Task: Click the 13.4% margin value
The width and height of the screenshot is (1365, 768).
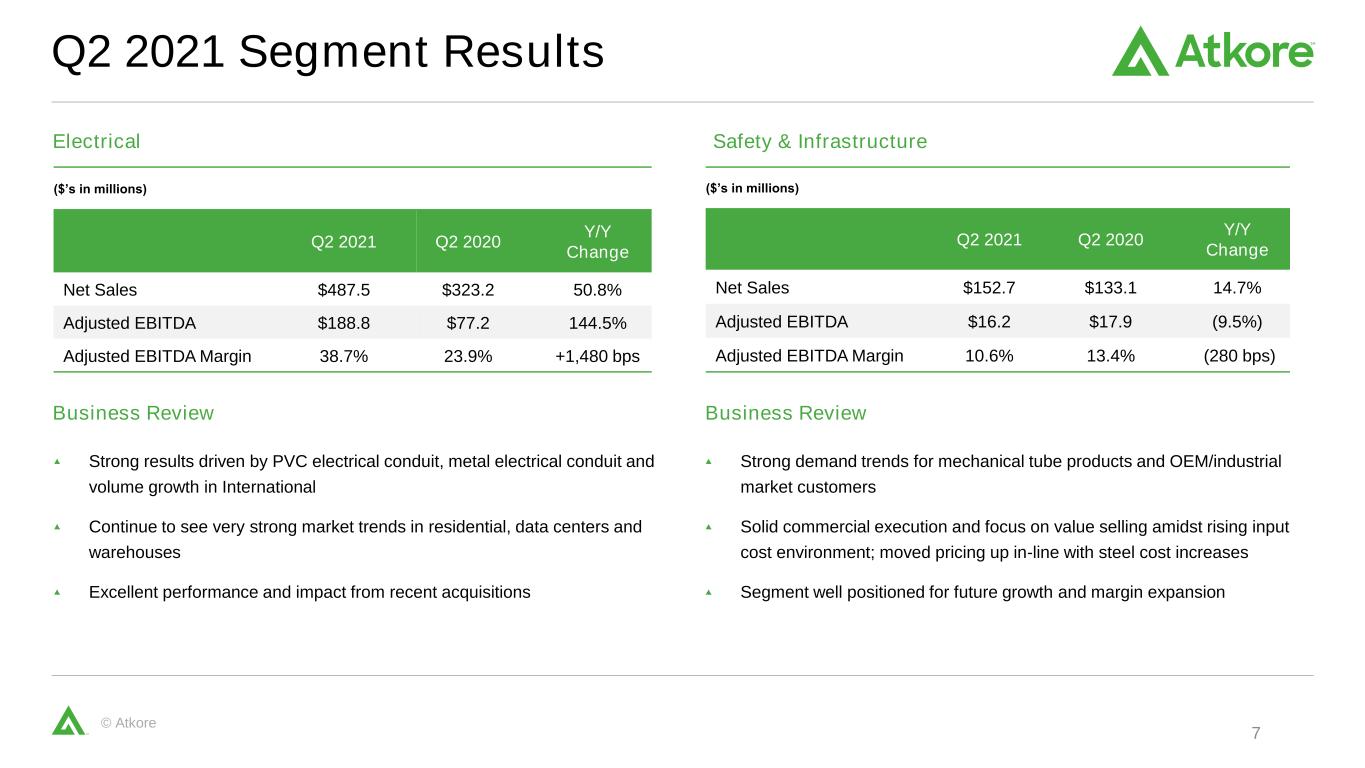Action: pos(1110,355)
